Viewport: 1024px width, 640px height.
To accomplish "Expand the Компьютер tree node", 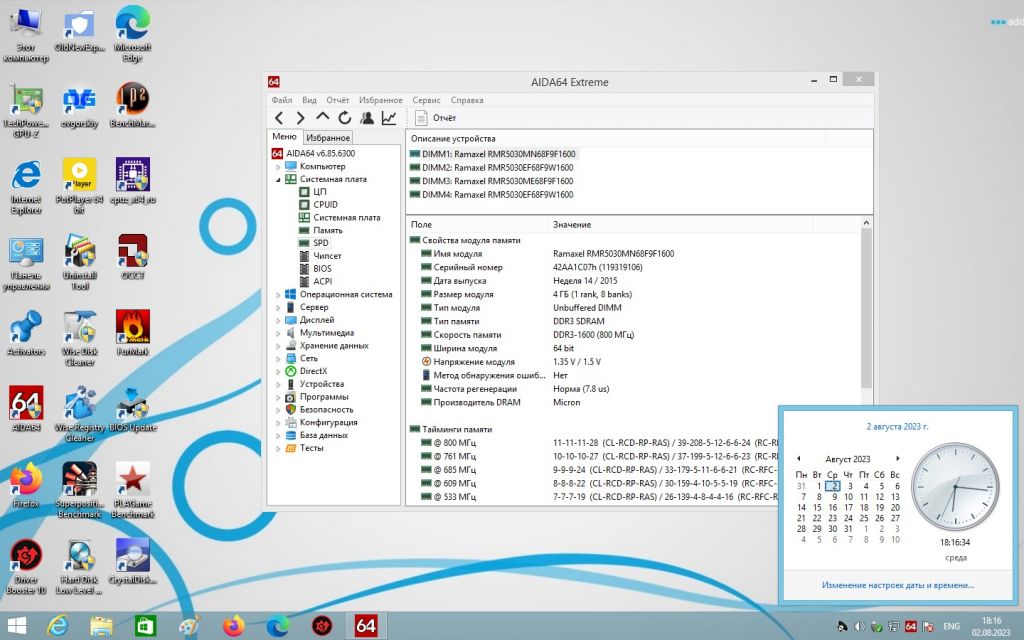I will (278, 167).
